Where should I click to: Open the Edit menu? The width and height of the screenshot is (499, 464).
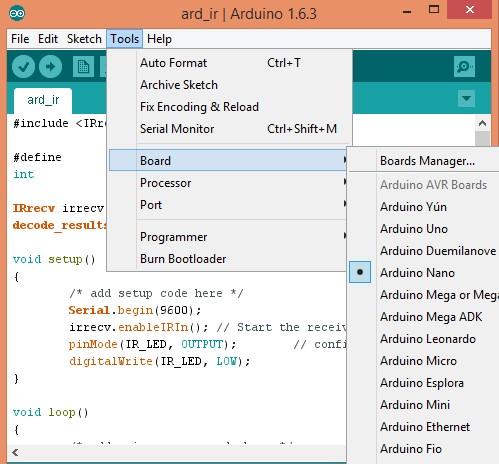pyautogui.click(x=48, y=39)
